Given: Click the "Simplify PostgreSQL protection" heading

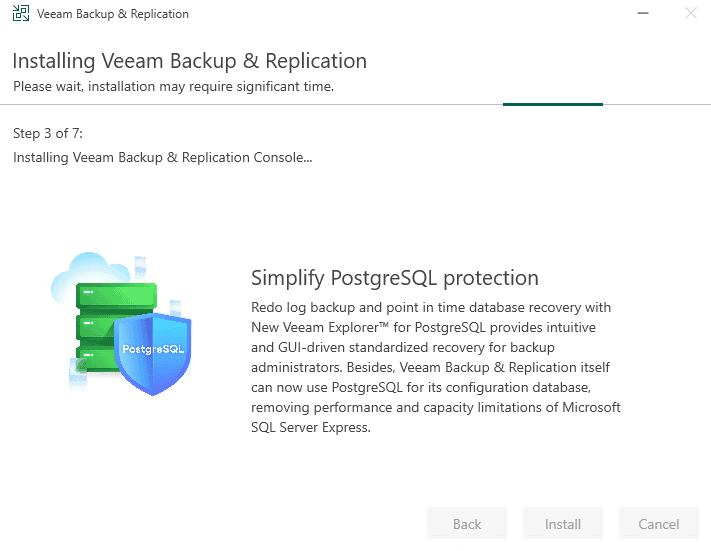Looking at the screenshot, I should pos(394,278).
